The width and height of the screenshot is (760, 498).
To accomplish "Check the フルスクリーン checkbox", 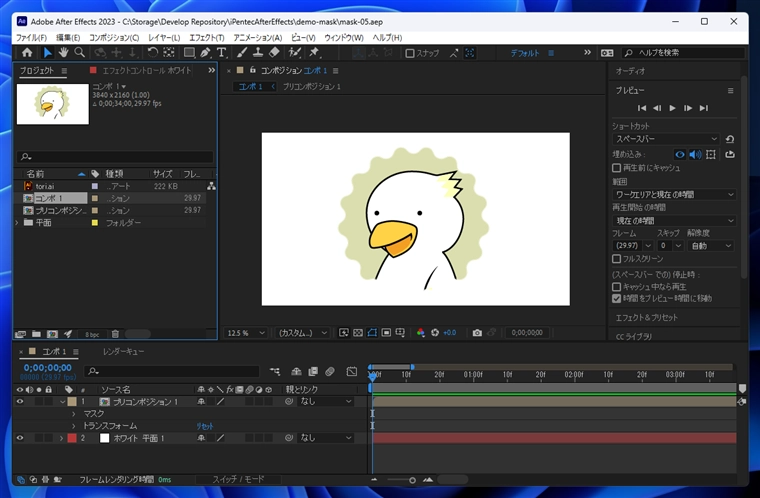I will 616,258.
